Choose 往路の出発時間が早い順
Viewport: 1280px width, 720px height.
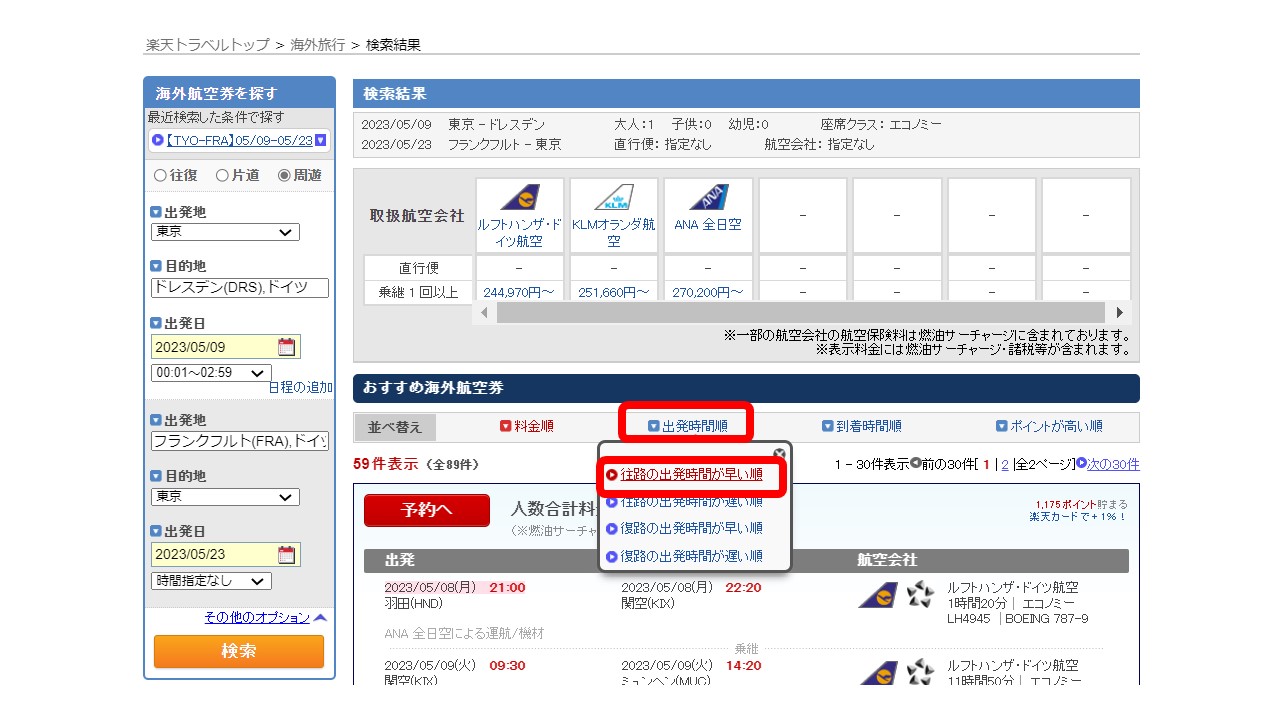pyautogui.click(x=685, y=474)
